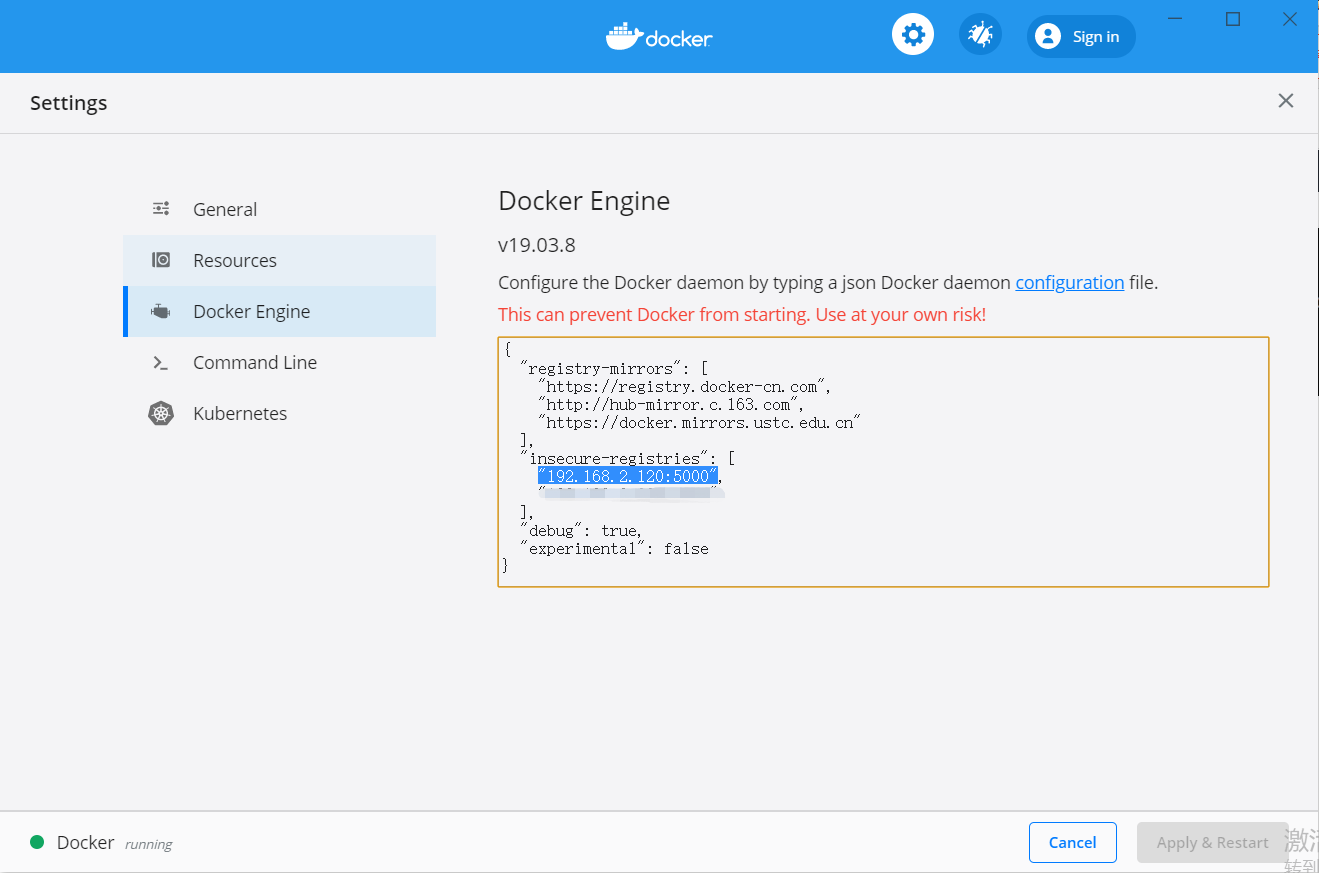The image size is (1319, 873).
Task: Click the Docker Engine whale icon
Action: [x=161, y=311]
